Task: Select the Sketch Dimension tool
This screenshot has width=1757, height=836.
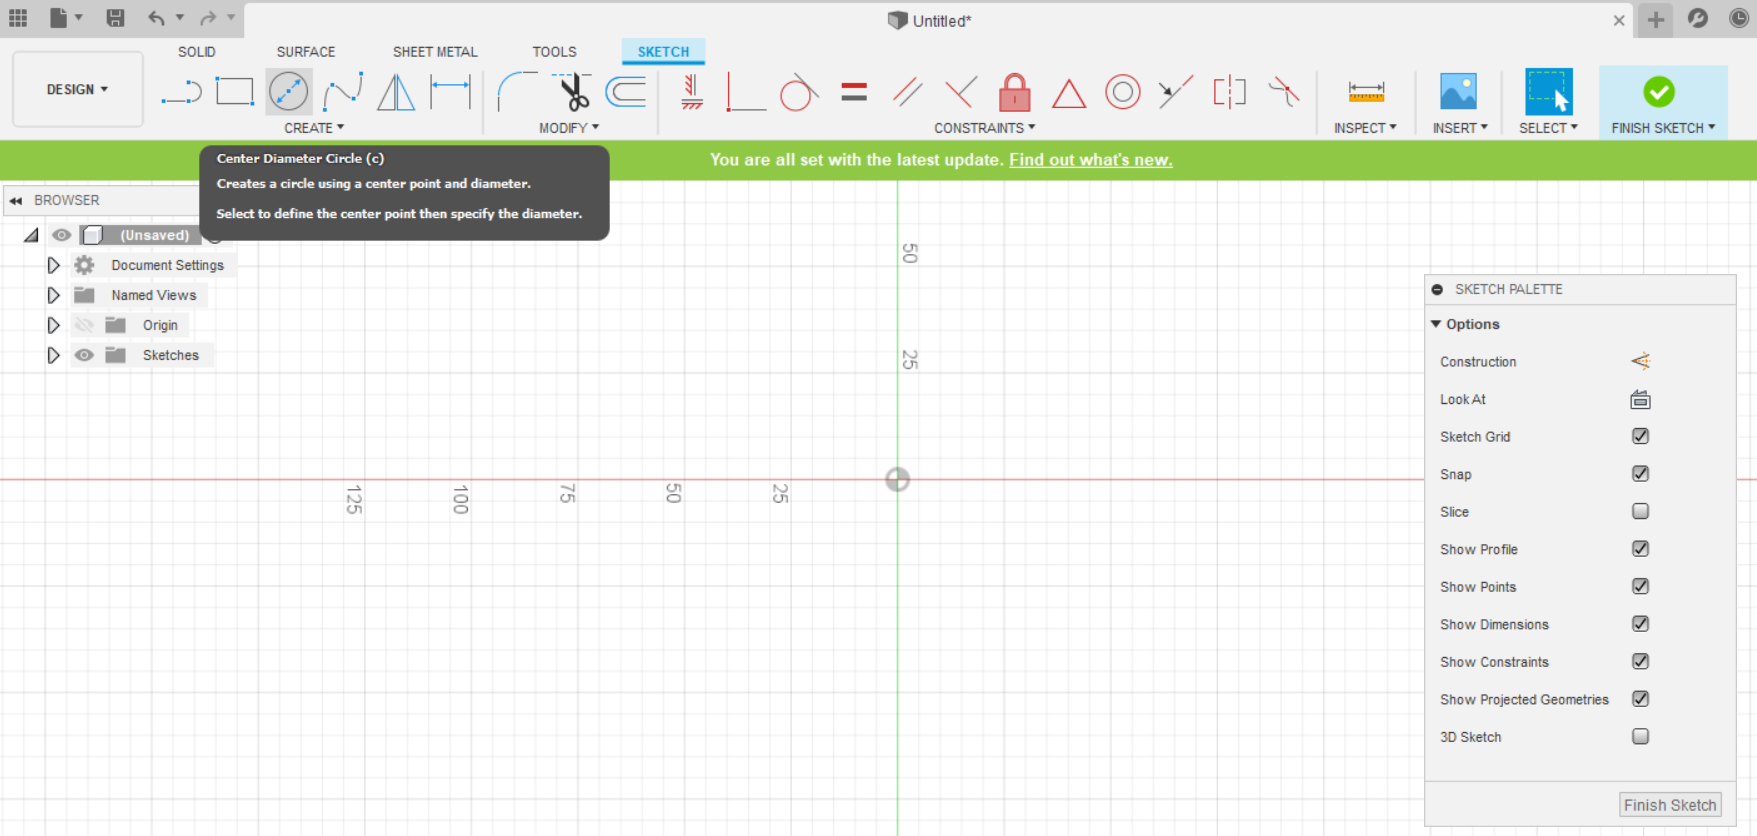Action: point(450,92)
